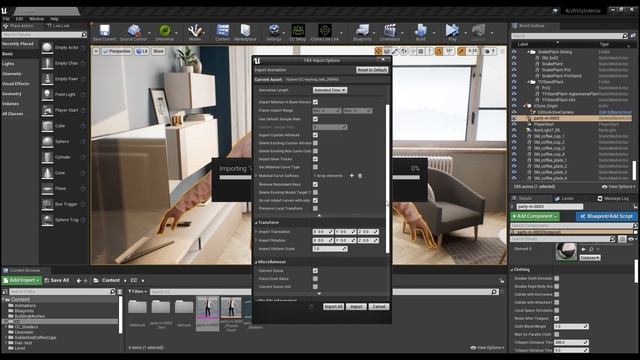
Task: Toggle Import Bone Tracks checkbox
Action: point(315,159)
